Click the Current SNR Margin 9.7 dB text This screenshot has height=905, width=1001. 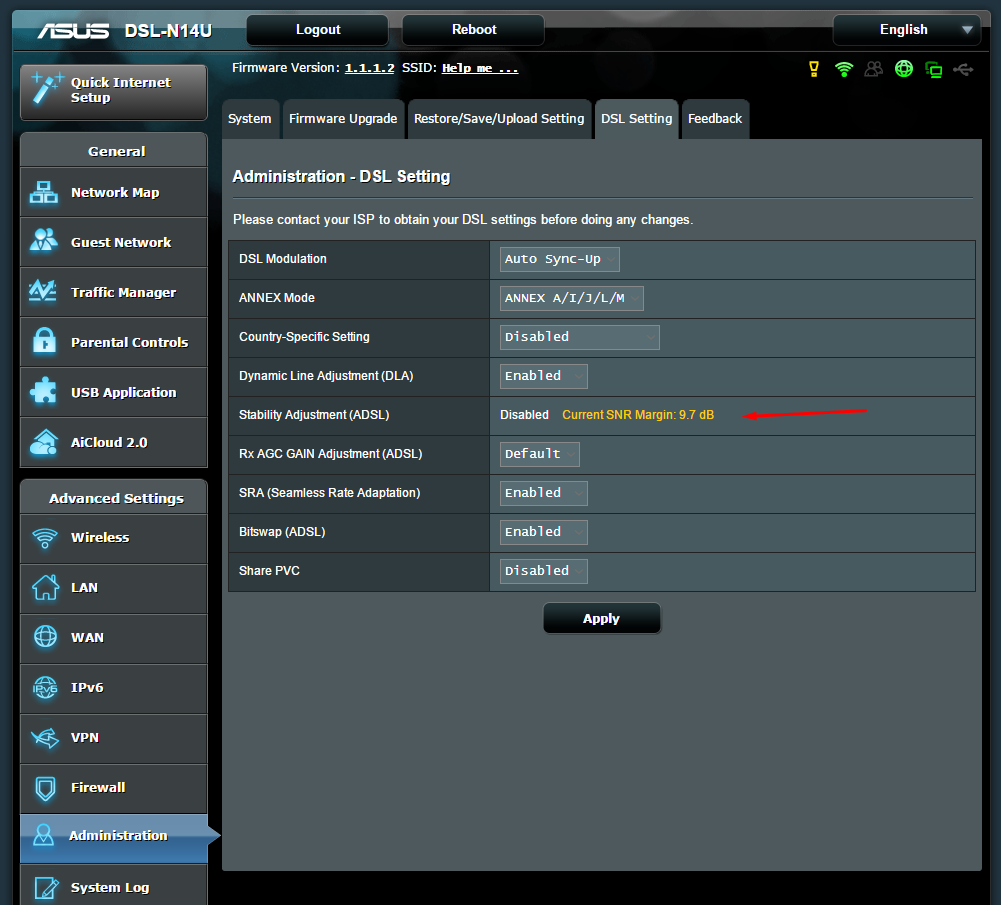click(638, 415)
